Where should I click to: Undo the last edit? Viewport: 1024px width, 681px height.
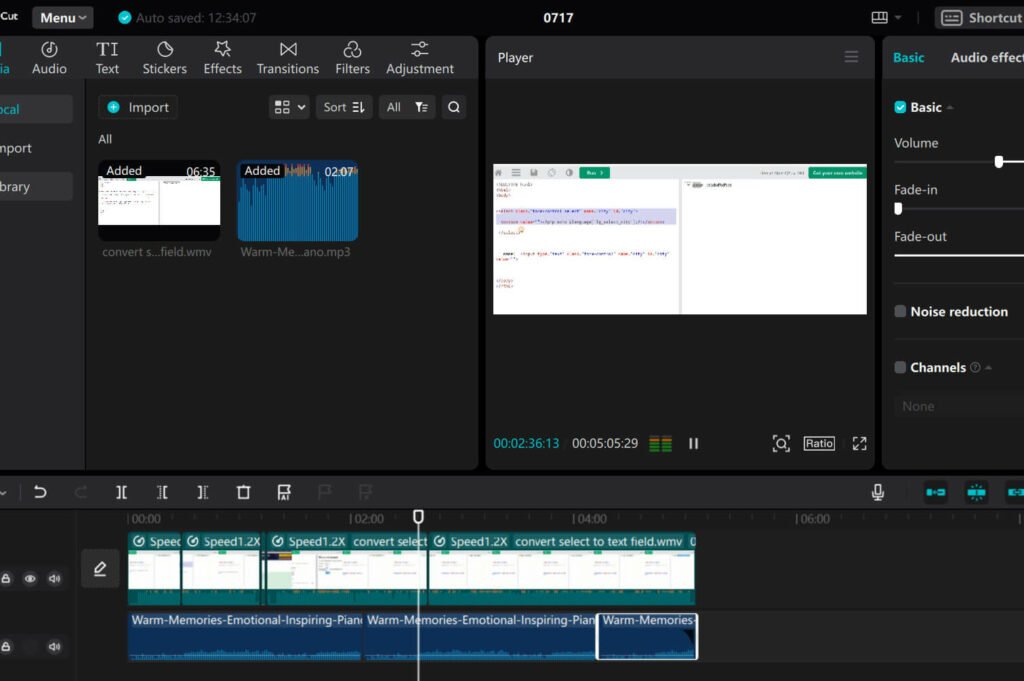pyautogui.click(x=40, y=492)
